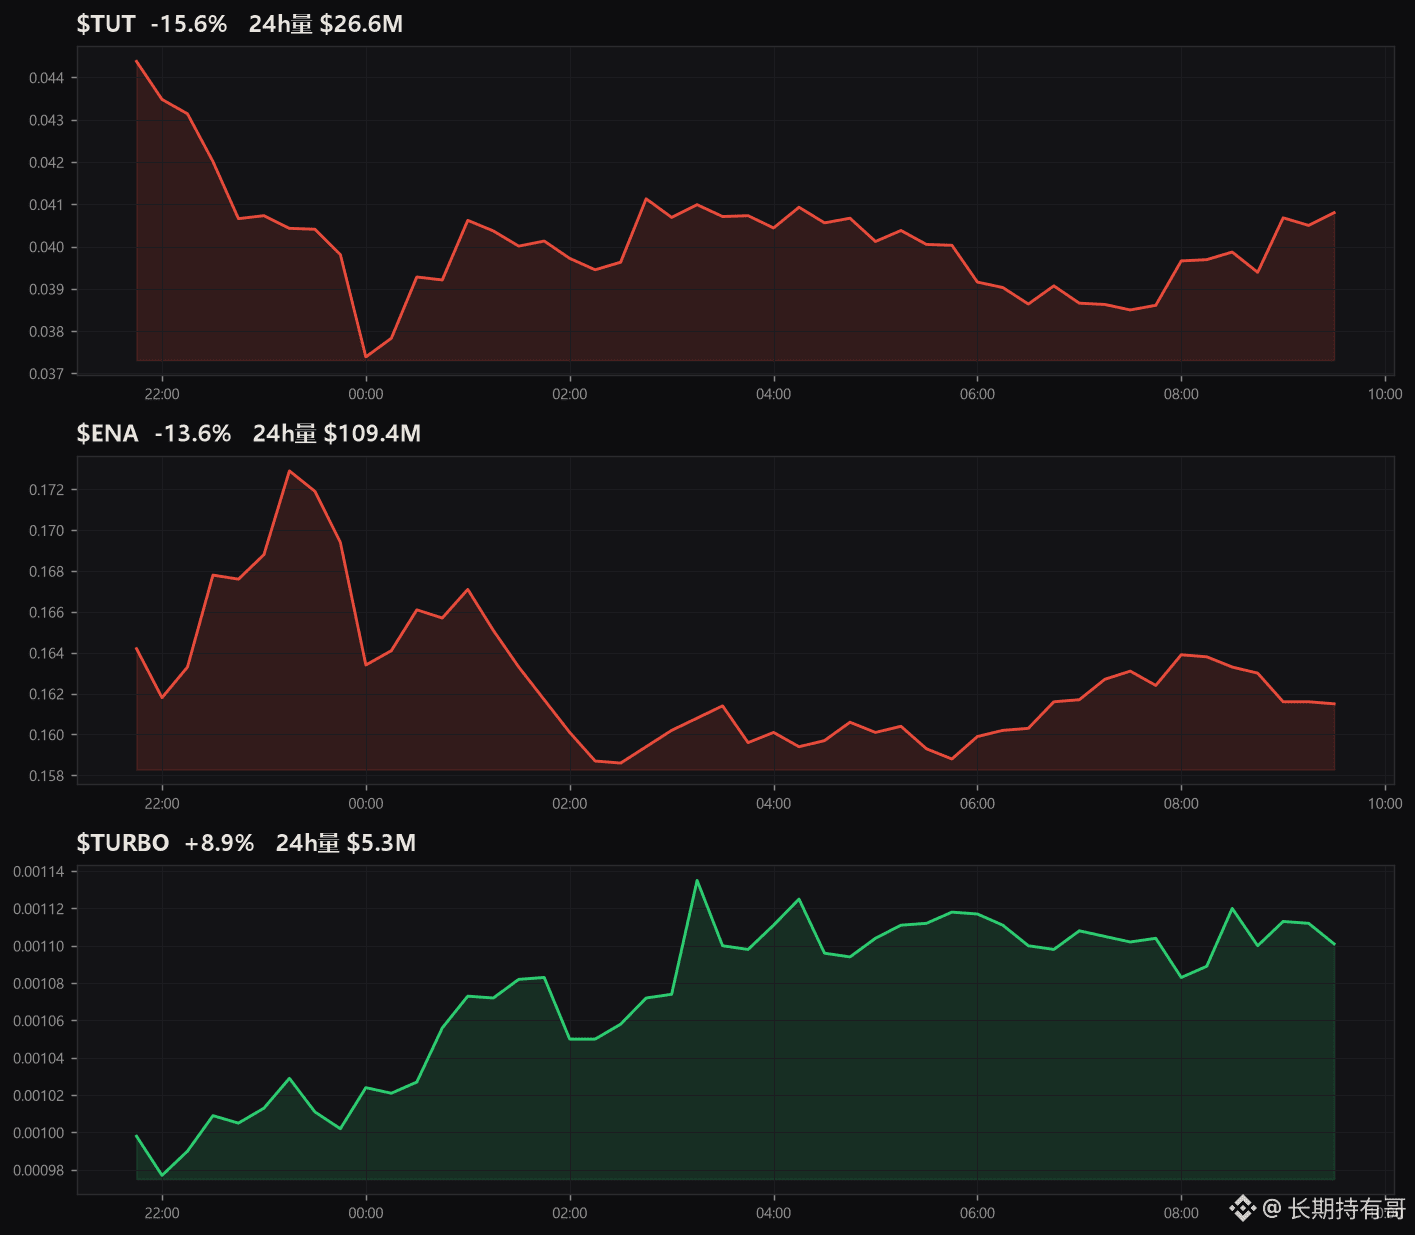Image resolution: width=1415 pixels, height=1235 pixels.
Task: Click the $TUT ticker title
Action: tap(106, 24)
